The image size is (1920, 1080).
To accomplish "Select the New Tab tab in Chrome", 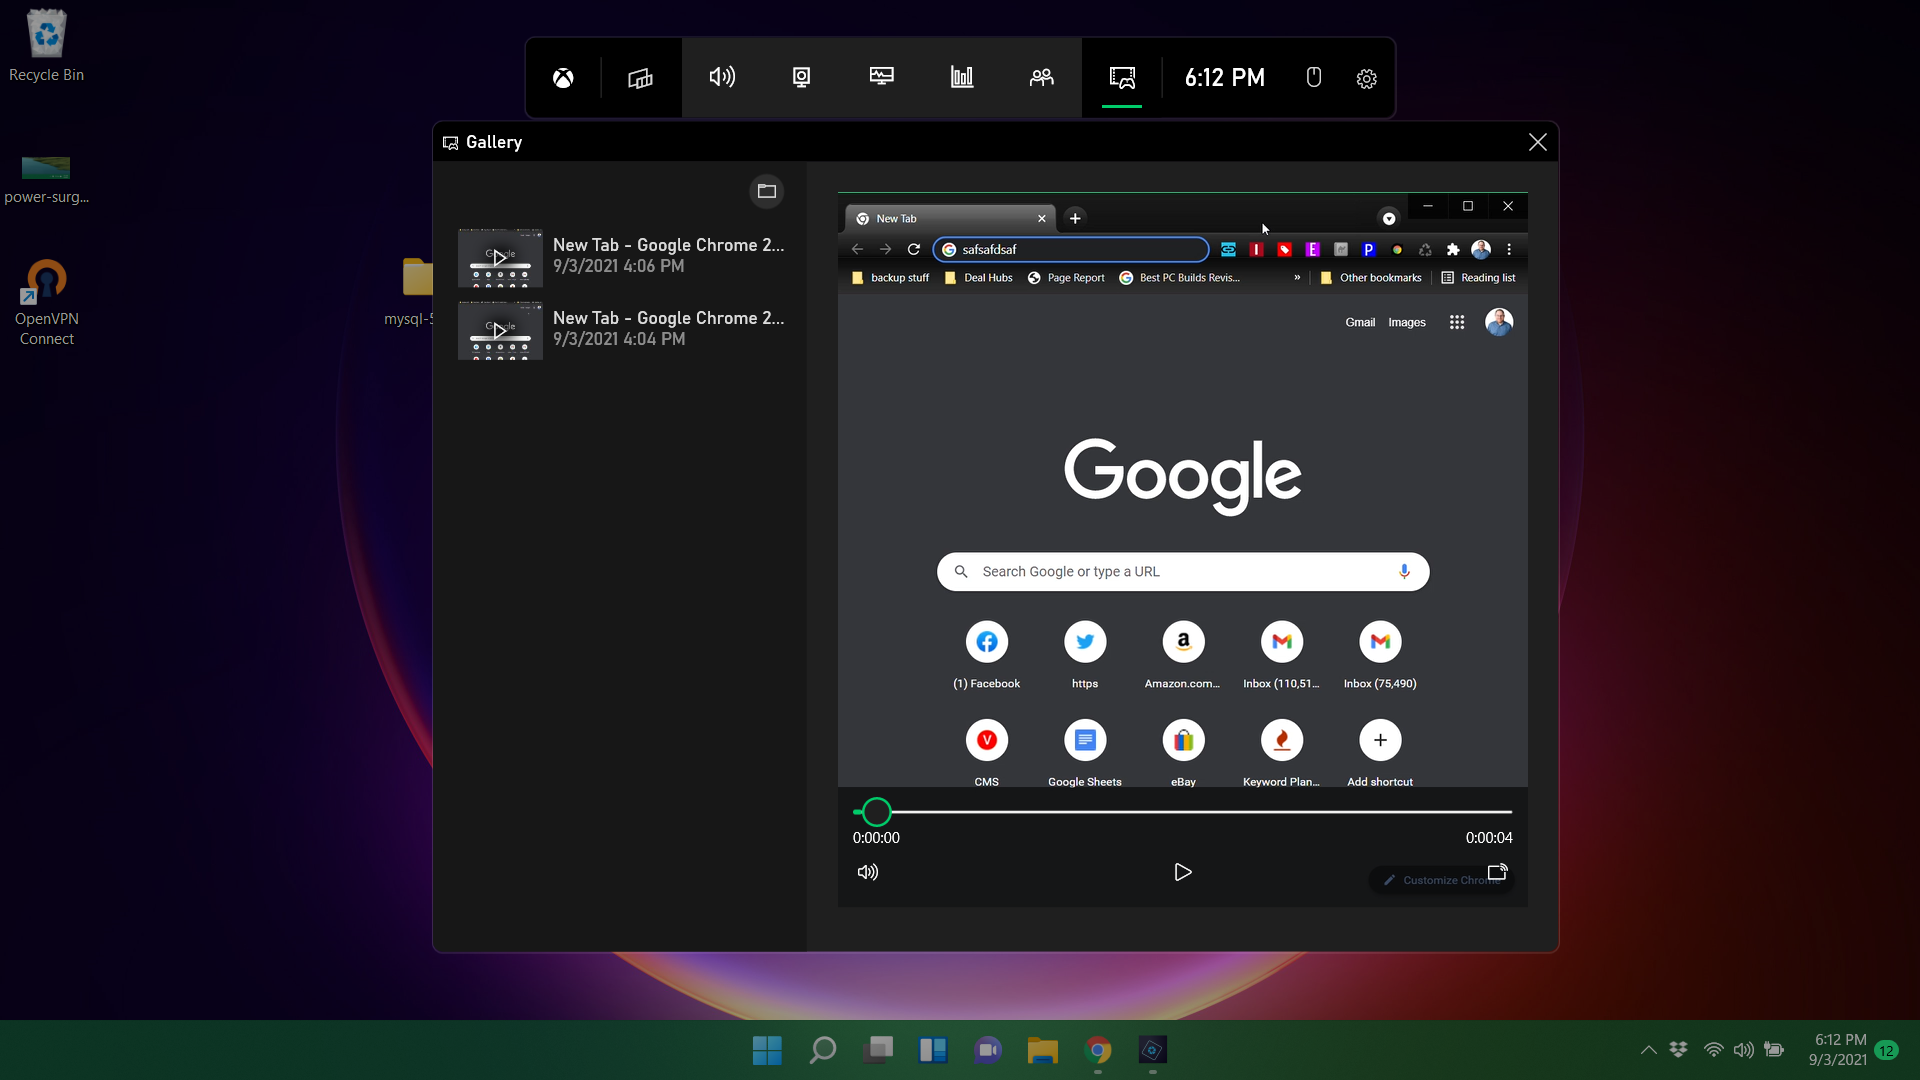I will click(947, 218).
